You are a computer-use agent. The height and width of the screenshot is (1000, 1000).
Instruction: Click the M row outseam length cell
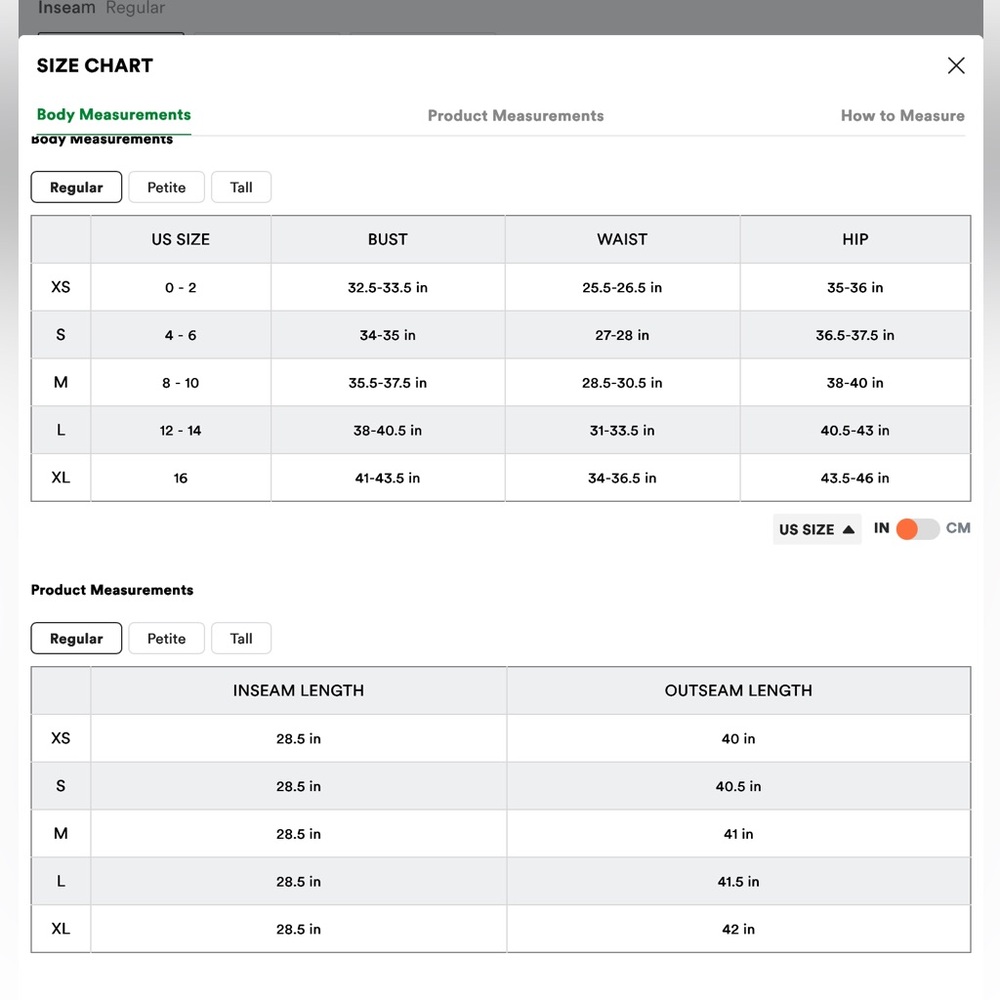[739, 834]
